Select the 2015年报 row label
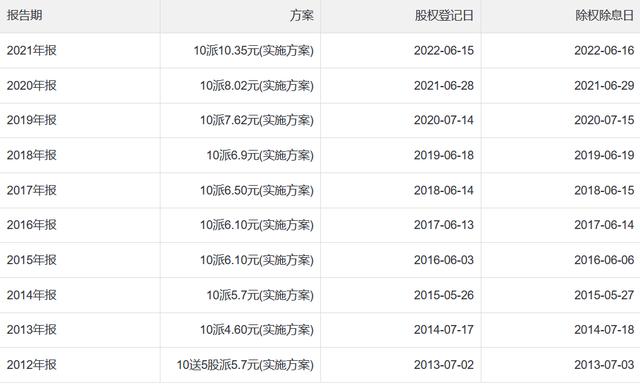 point(31,260)
